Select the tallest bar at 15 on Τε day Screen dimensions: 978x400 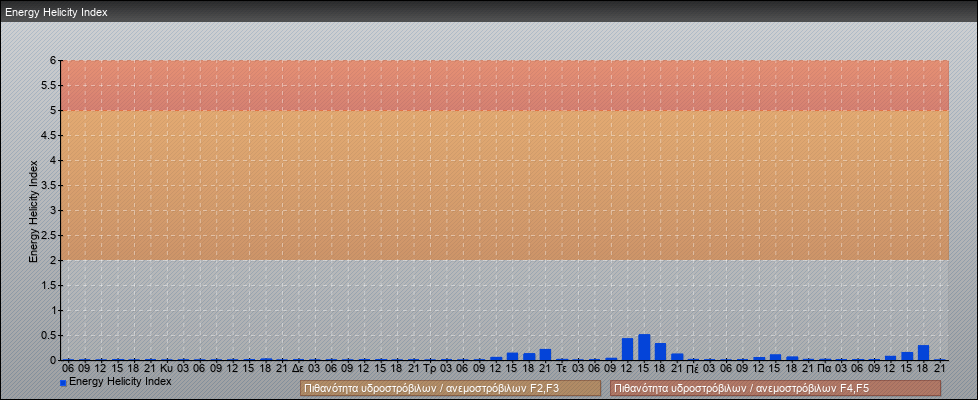pos(644,348)
